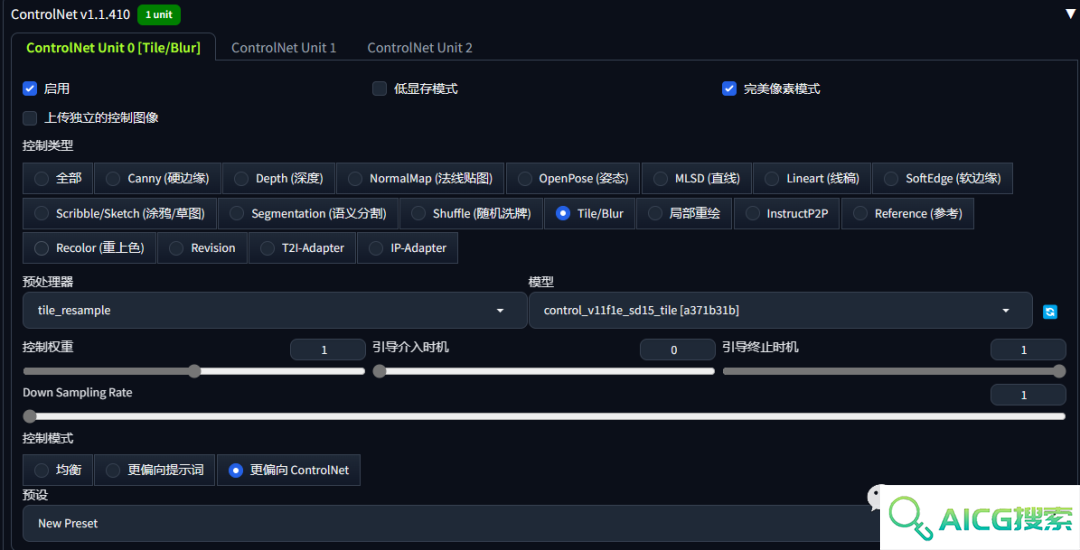Open the 预处理器 tile_resample dropdown
The width and height of the screenshot is (1080, 550).
275,310
